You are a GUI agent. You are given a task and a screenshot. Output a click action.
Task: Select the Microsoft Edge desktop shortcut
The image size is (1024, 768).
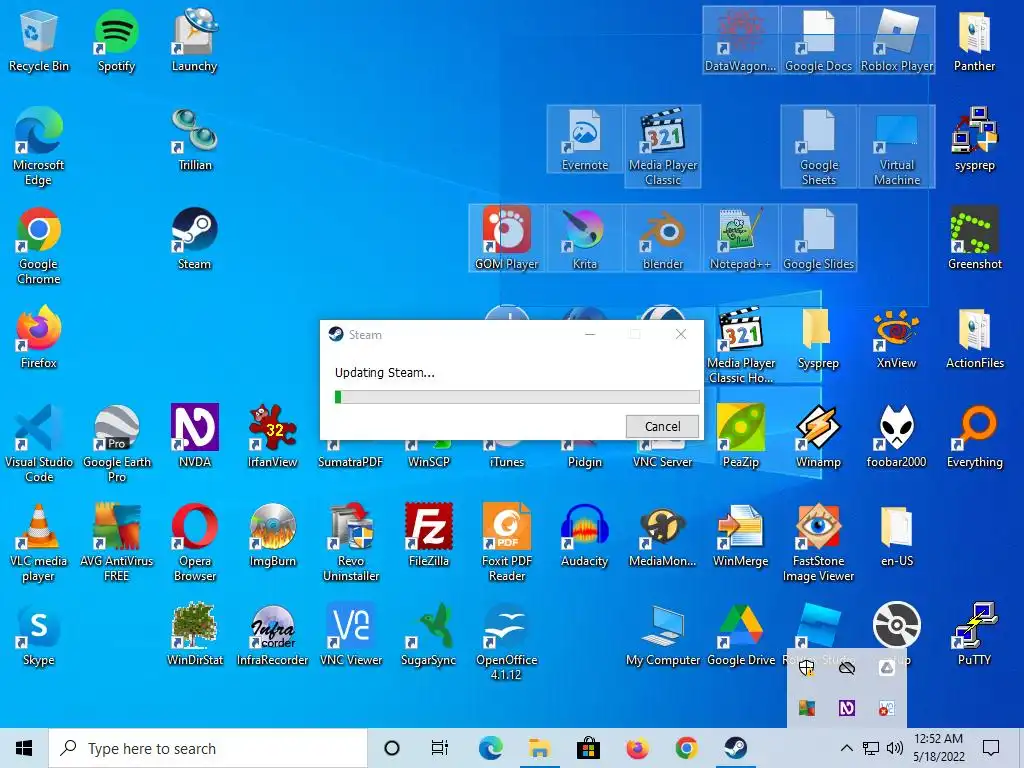[39, 147]
